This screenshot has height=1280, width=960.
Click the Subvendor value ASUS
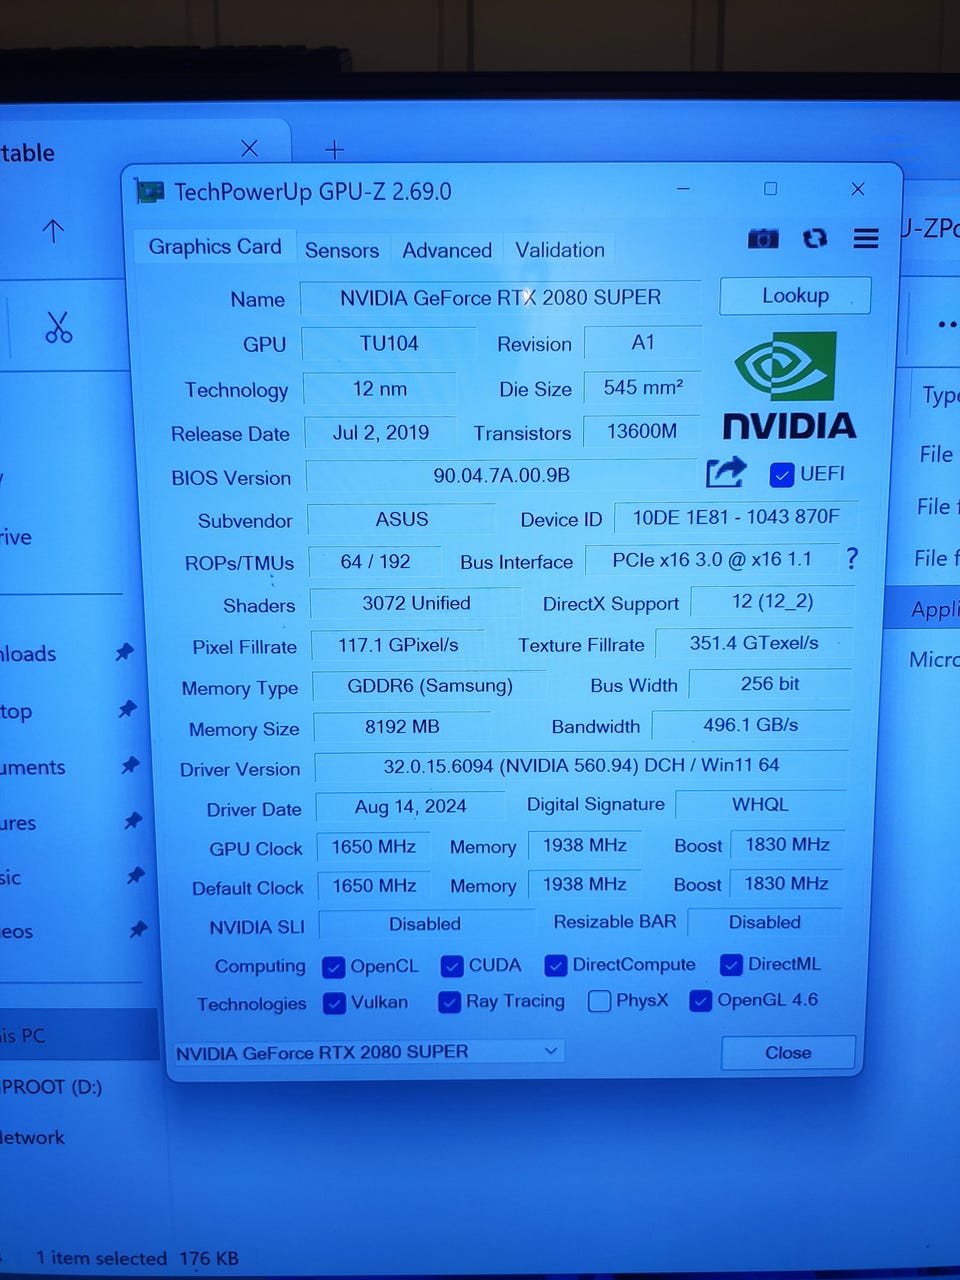pos(401,519)
